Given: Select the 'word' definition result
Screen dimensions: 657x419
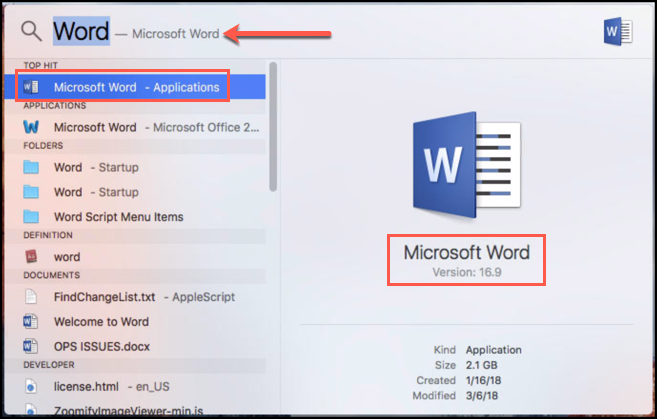Looking at the screenshot, I should tap(135, 256).
